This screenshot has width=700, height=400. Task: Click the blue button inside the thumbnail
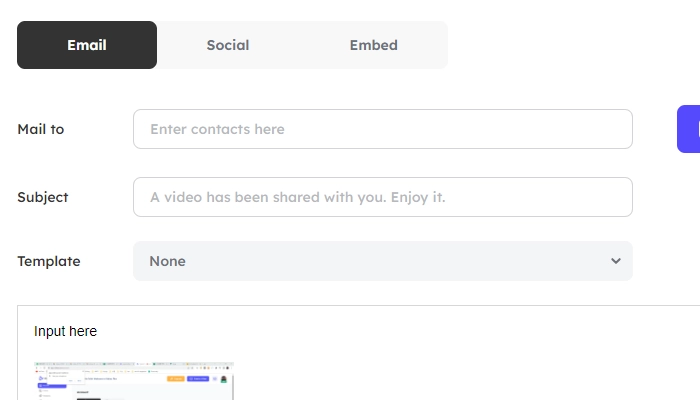click(198, 379)
